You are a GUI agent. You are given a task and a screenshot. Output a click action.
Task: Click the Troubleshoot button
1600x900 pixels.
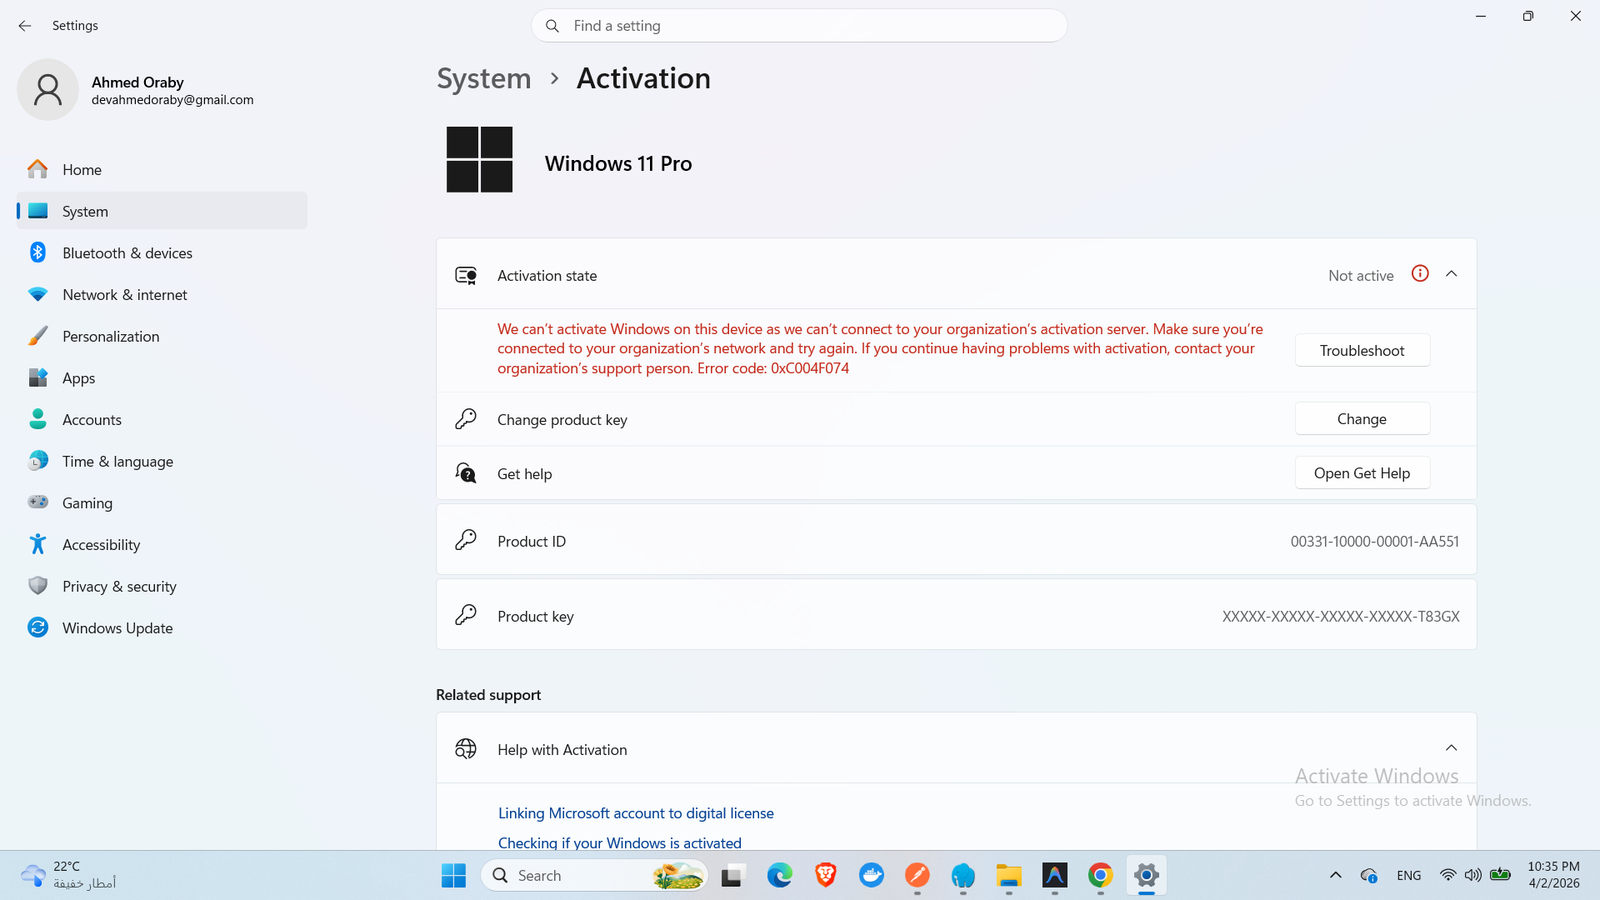click(1362, 350)
